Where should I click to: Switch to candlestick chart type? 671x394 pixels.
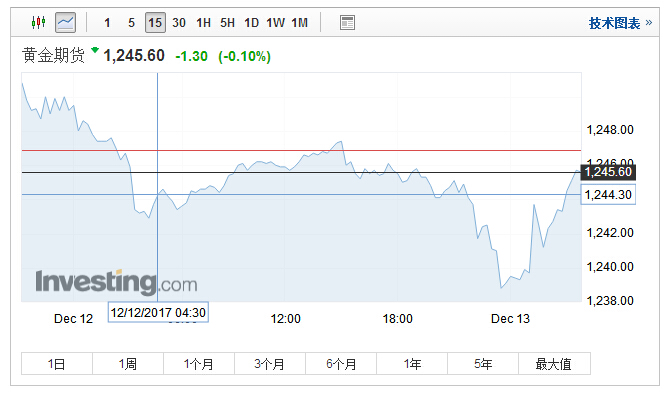[x=39, y=22]
